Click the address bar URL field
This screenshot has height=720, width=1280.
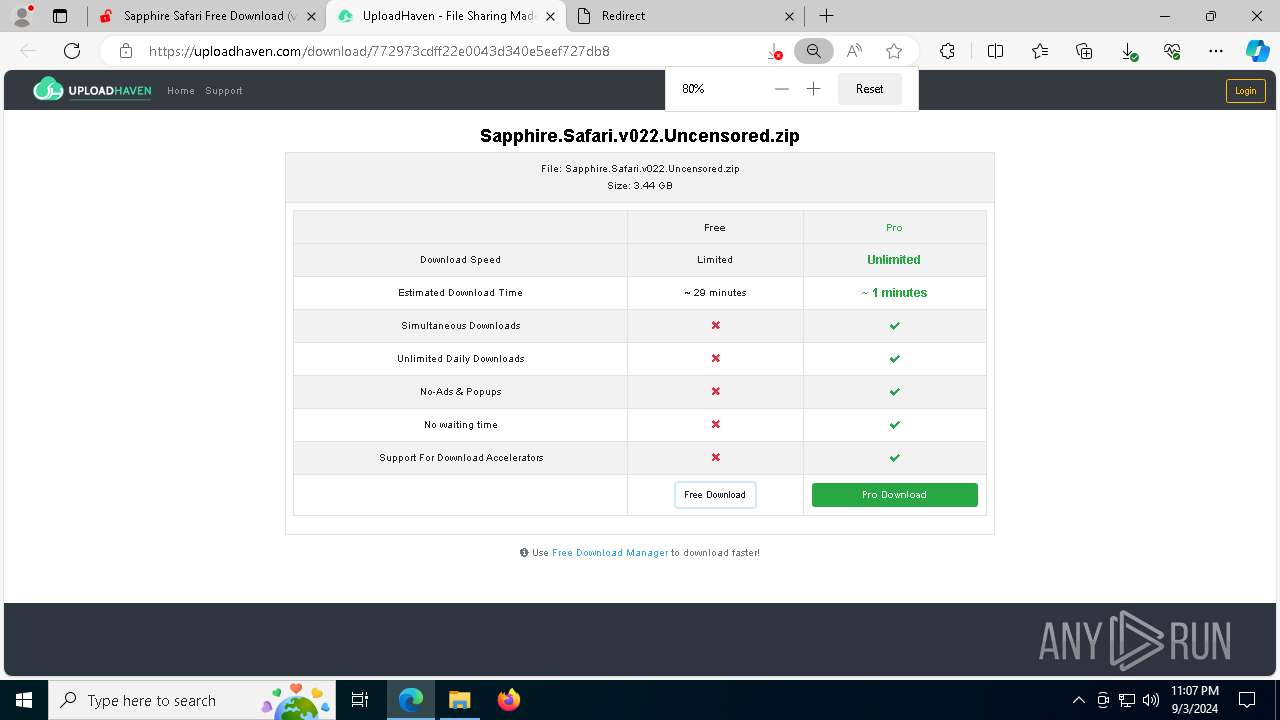[x=450, y=51]
